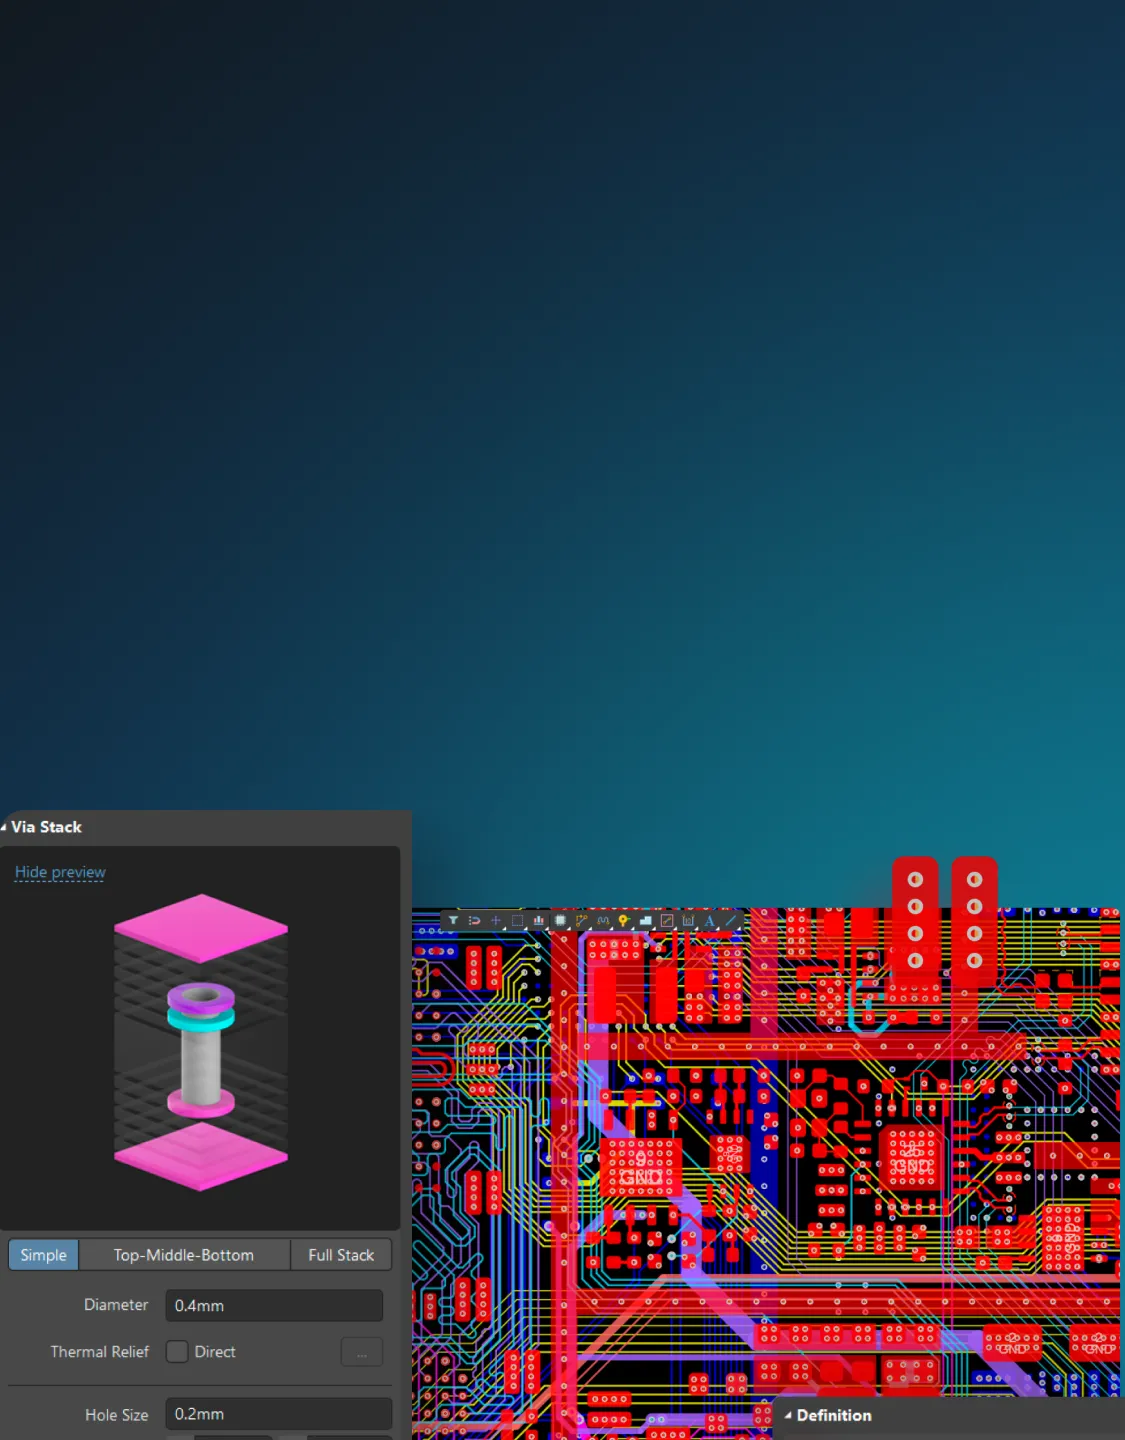Click the 3D via stack preview
This screenshot has height=1440, width=1125.
[201, 1042]
